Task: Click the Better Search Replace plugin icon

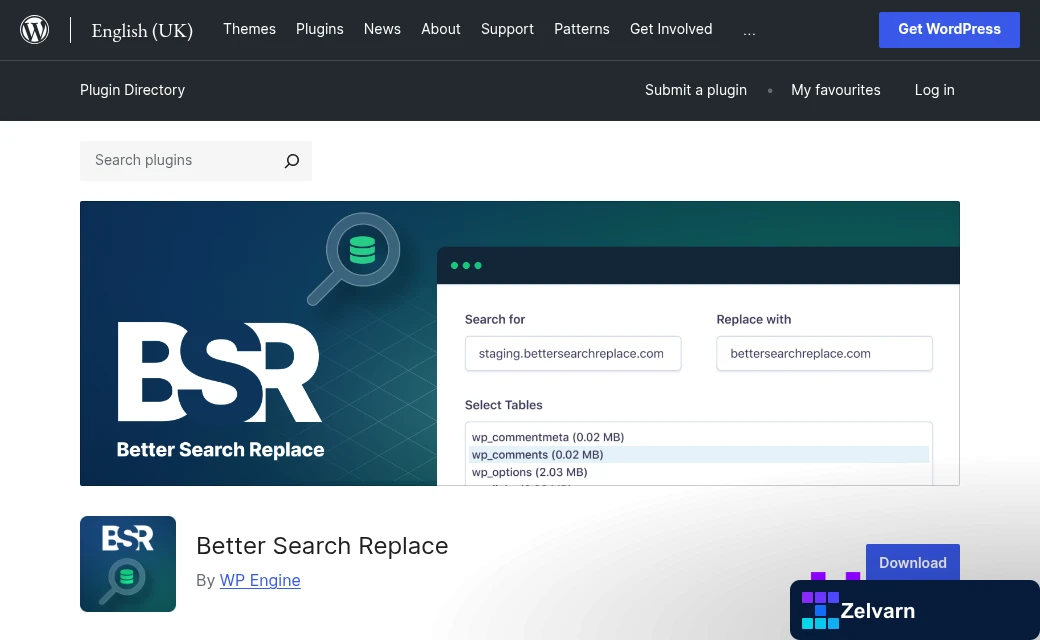Action: (x=128, y=564)
